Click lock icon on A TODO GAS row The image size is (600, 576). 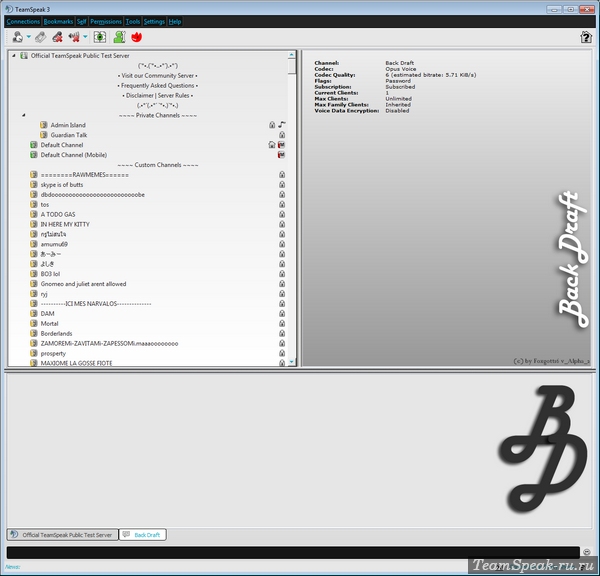click(282, 214)
